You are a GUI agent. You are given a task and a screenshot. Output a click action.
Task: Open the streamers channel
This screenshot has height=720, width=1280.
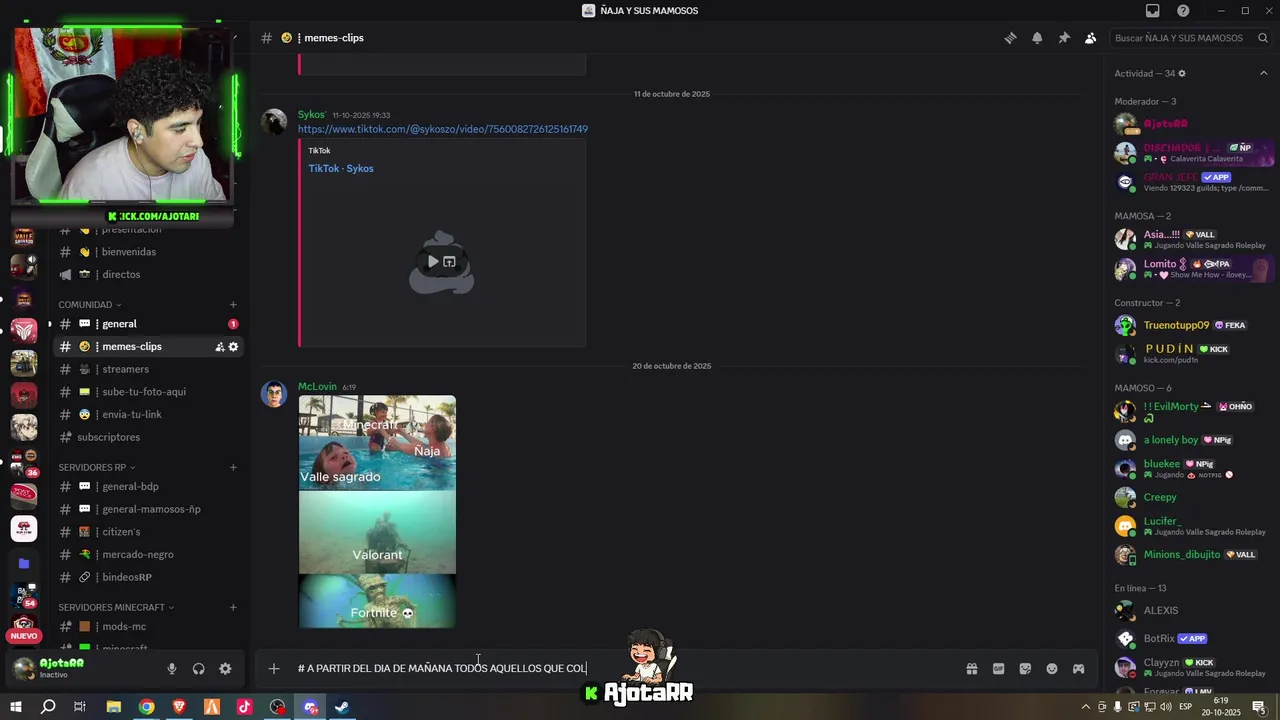(x=147, y=369)
